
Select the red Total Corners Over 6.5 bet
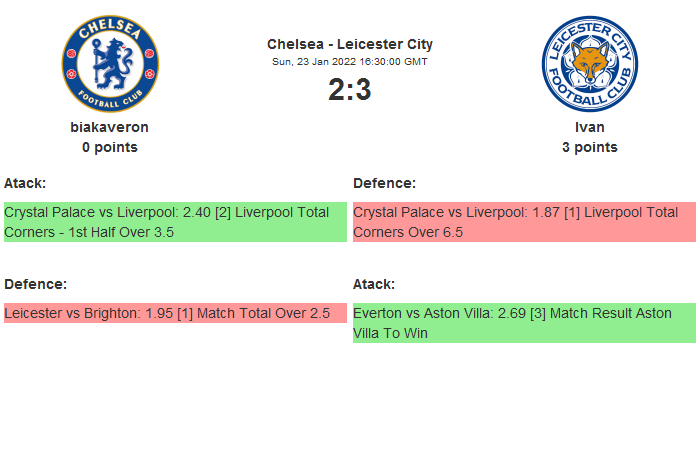tap(524, 222)
